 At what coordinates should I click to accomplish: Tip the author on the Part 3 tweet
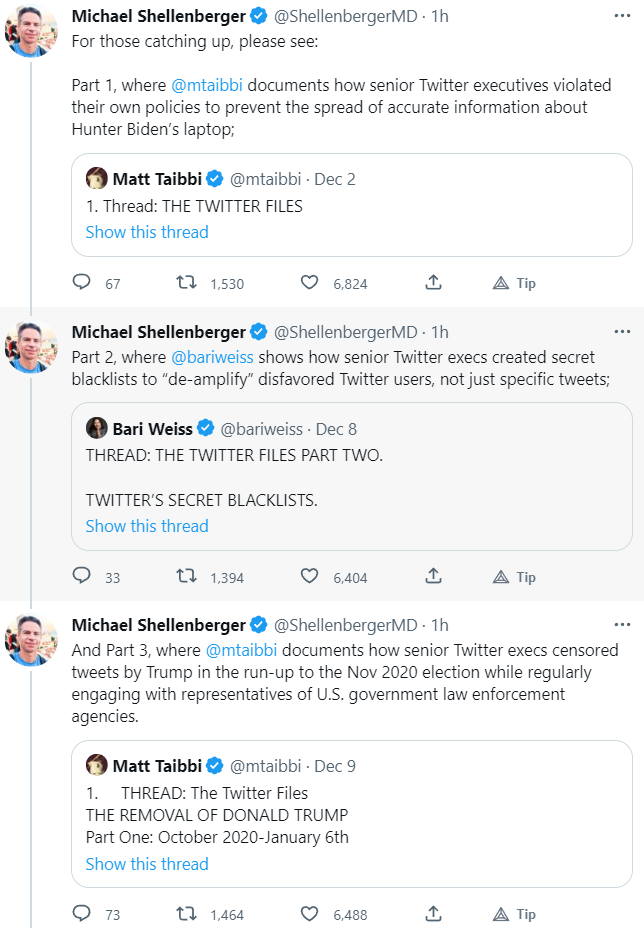coord(515,914)
